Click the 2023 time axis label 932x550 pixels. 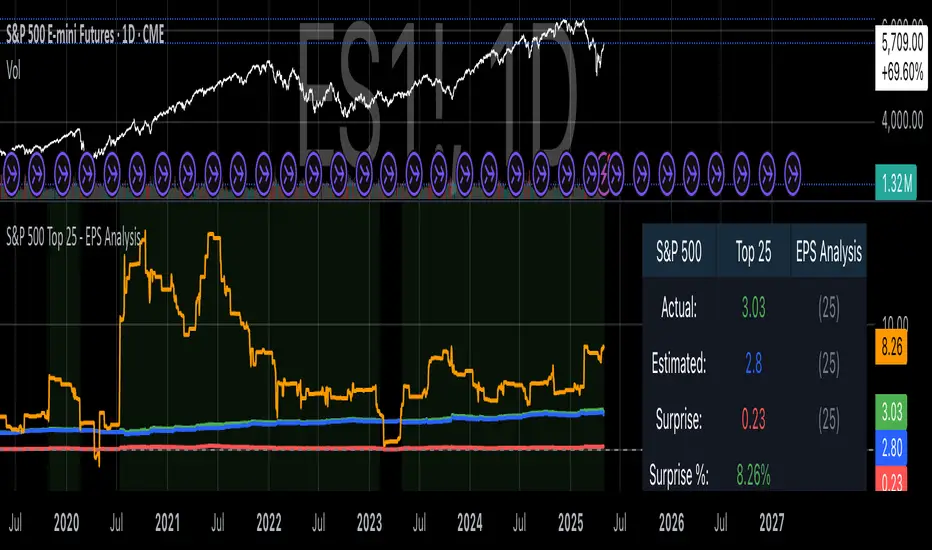[369, 523]
